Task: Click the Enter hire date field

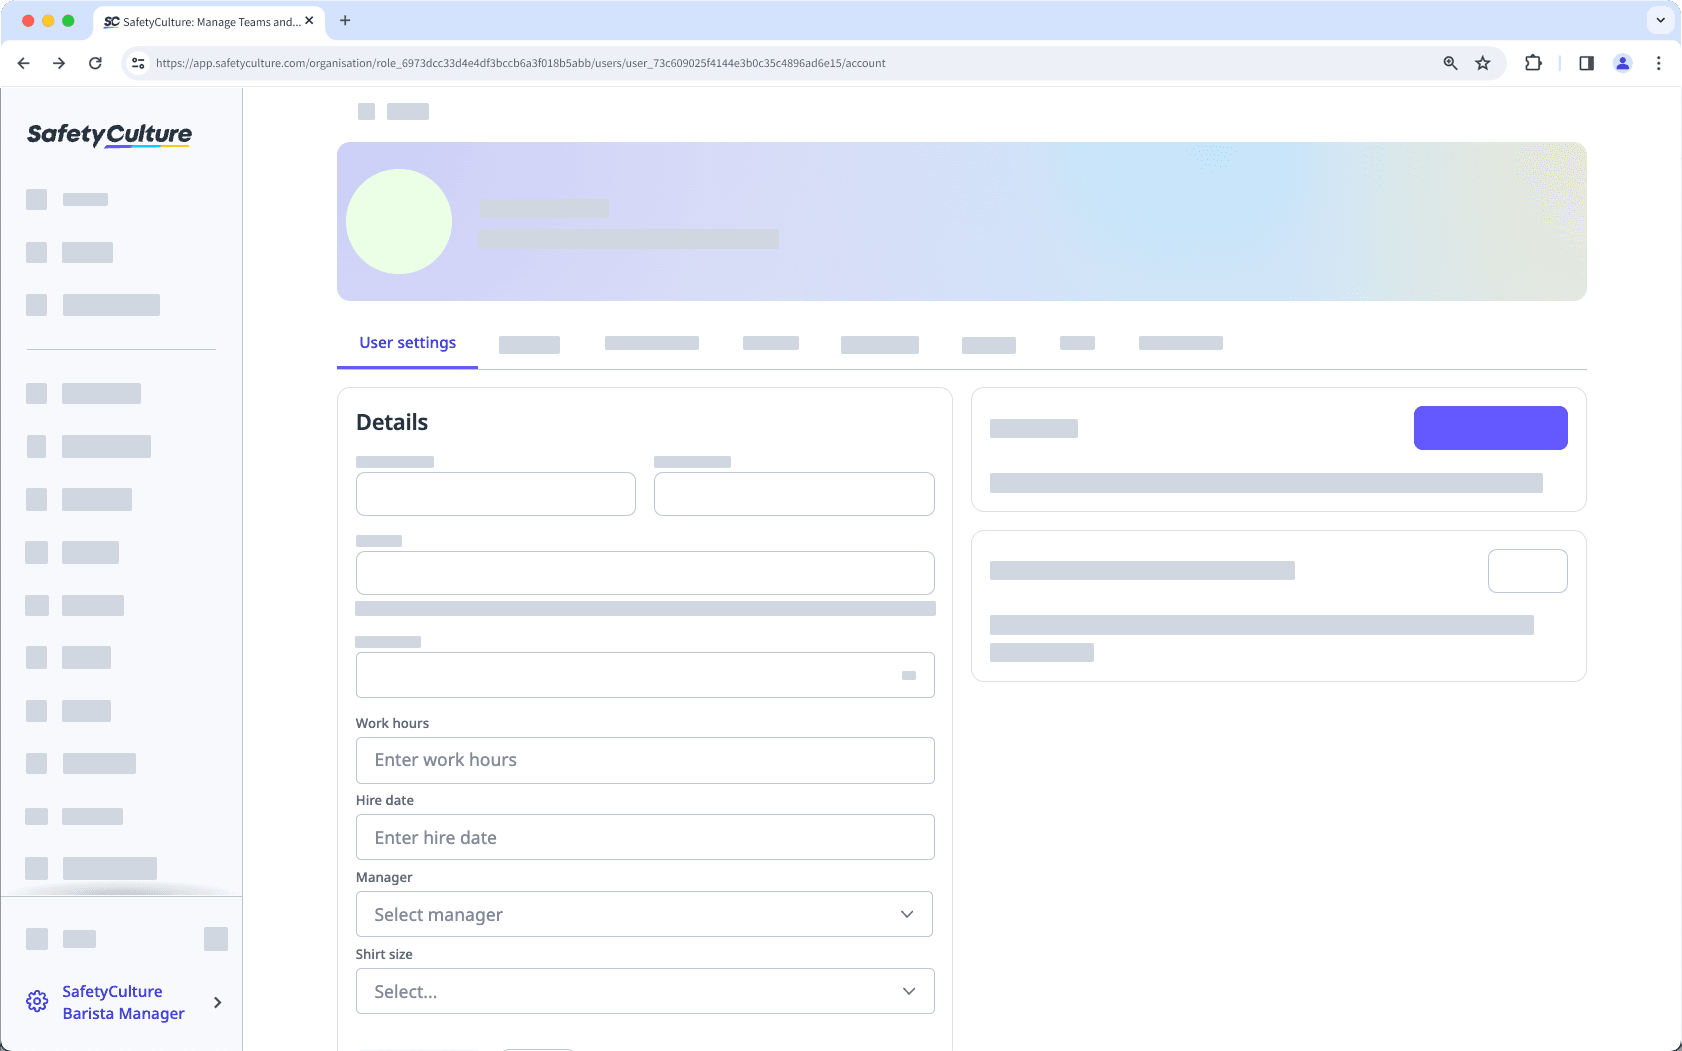Action: 644,837
